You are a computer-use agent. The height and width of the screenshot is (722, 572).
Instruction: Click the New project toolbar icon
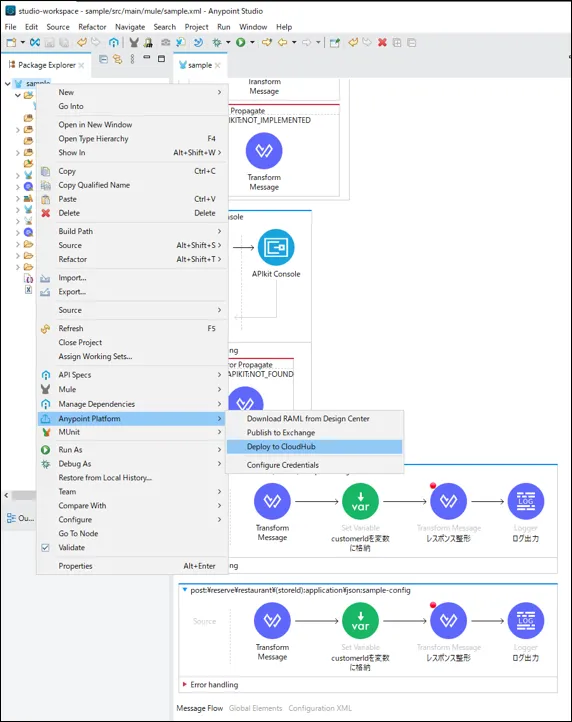11,42
